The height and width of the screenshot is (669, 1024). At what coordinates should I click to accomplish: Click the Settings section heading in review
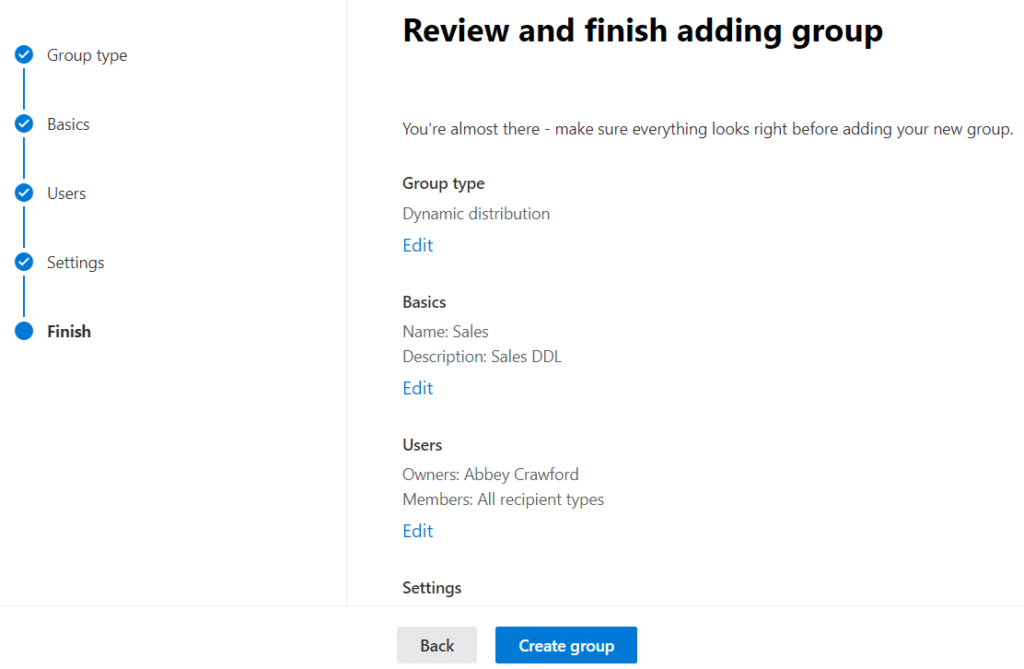click(x=432, y=588)
